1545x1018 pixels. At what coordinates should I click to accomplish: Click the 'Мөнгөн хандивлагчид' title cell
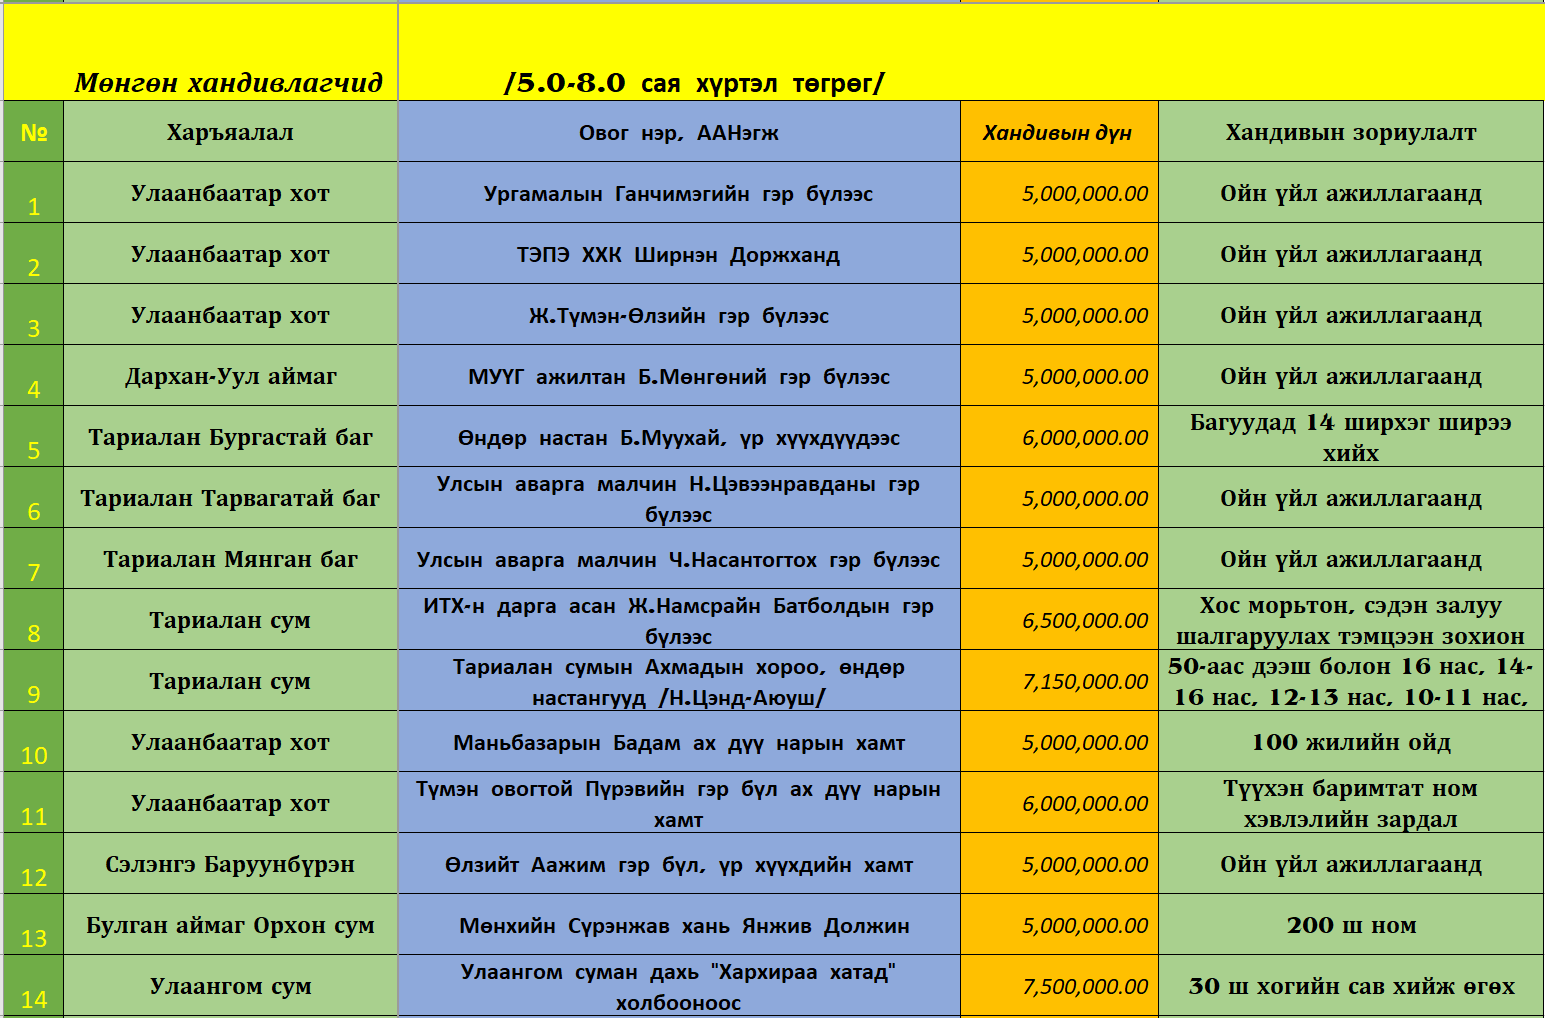tap(229, 82)
